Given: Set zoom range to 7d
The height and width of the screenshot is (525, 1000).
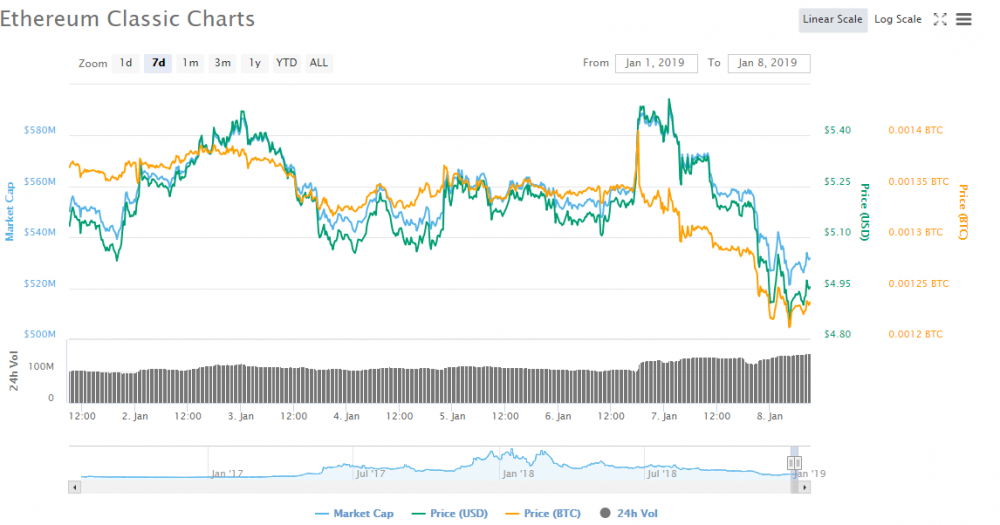Looking at the screenshot, I should click(158, 63).
